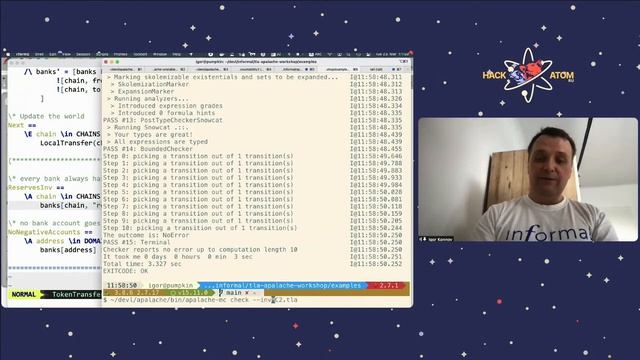This screenshot has height=360, width=640.
Task: Click terminal window title igor@pumpkin
Action: pos(256,62)
